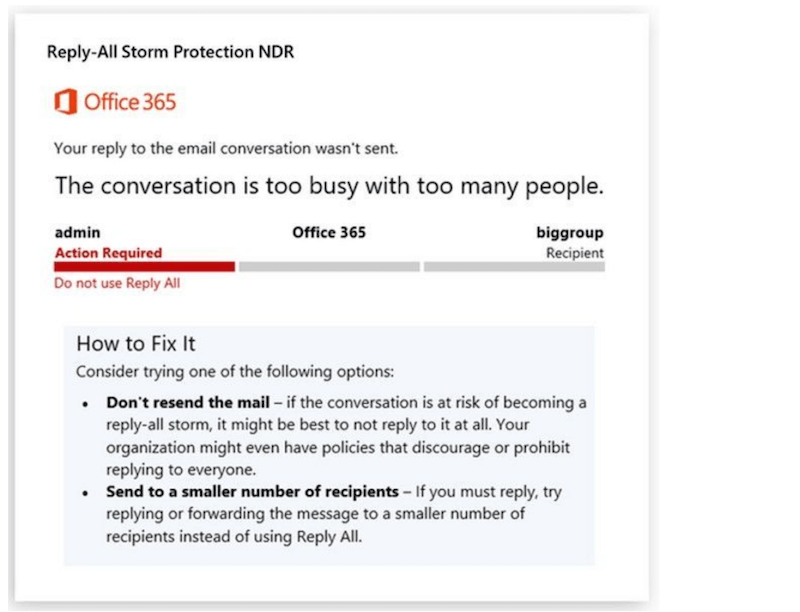Click the "Recipient" label under biggroup
Viewport: 800px width, 612px height.
coord(574,253)
